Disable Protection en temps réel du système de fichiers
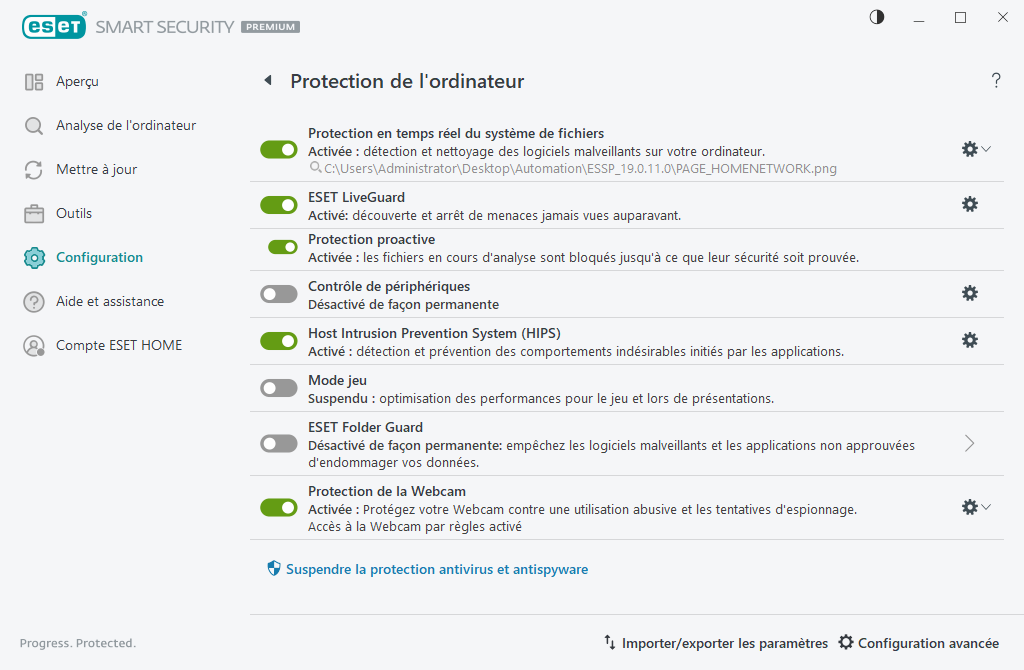Image resolution: width=1024 pixels, height=670 pixels. [x=278, y=149]
